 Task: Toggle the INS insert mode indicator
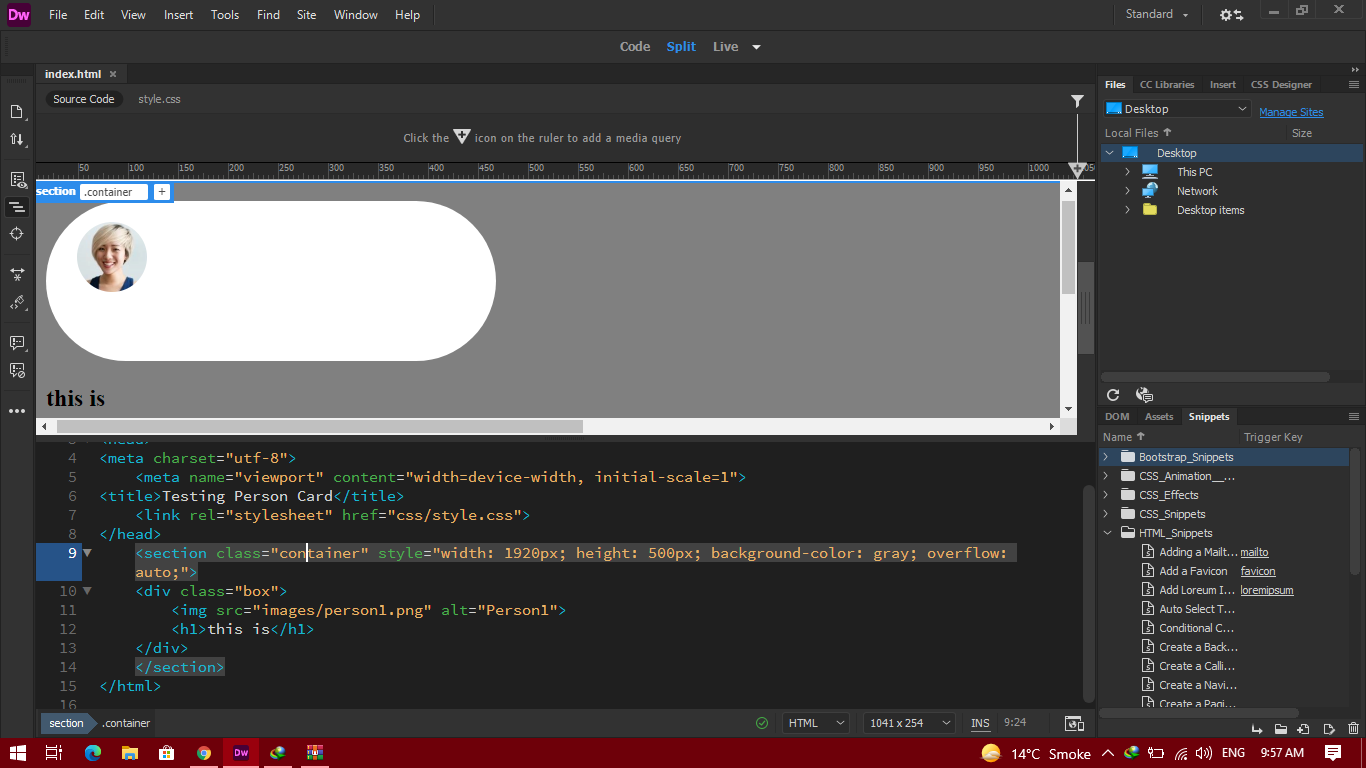(x=980, y=723)
